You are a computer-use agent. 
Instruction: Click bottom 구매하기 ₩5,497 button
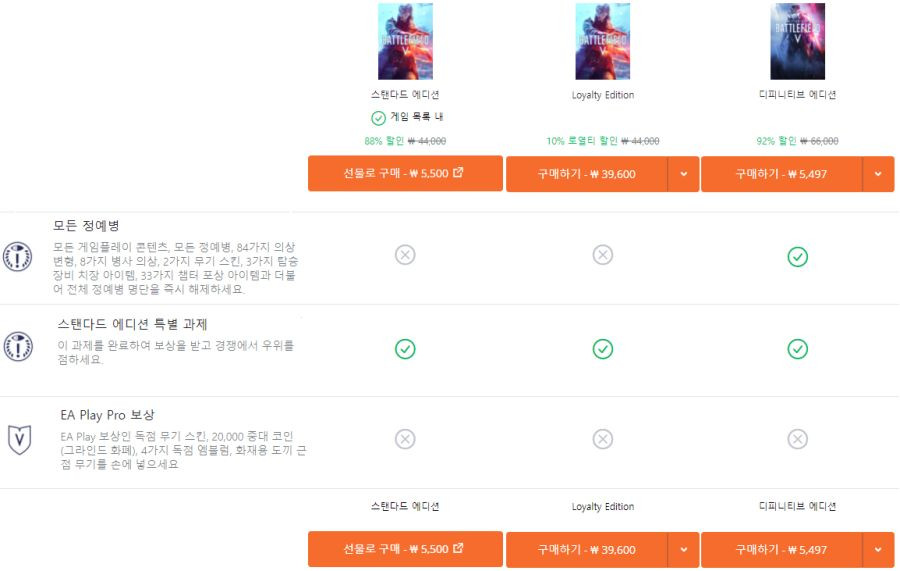coord(782,549)
